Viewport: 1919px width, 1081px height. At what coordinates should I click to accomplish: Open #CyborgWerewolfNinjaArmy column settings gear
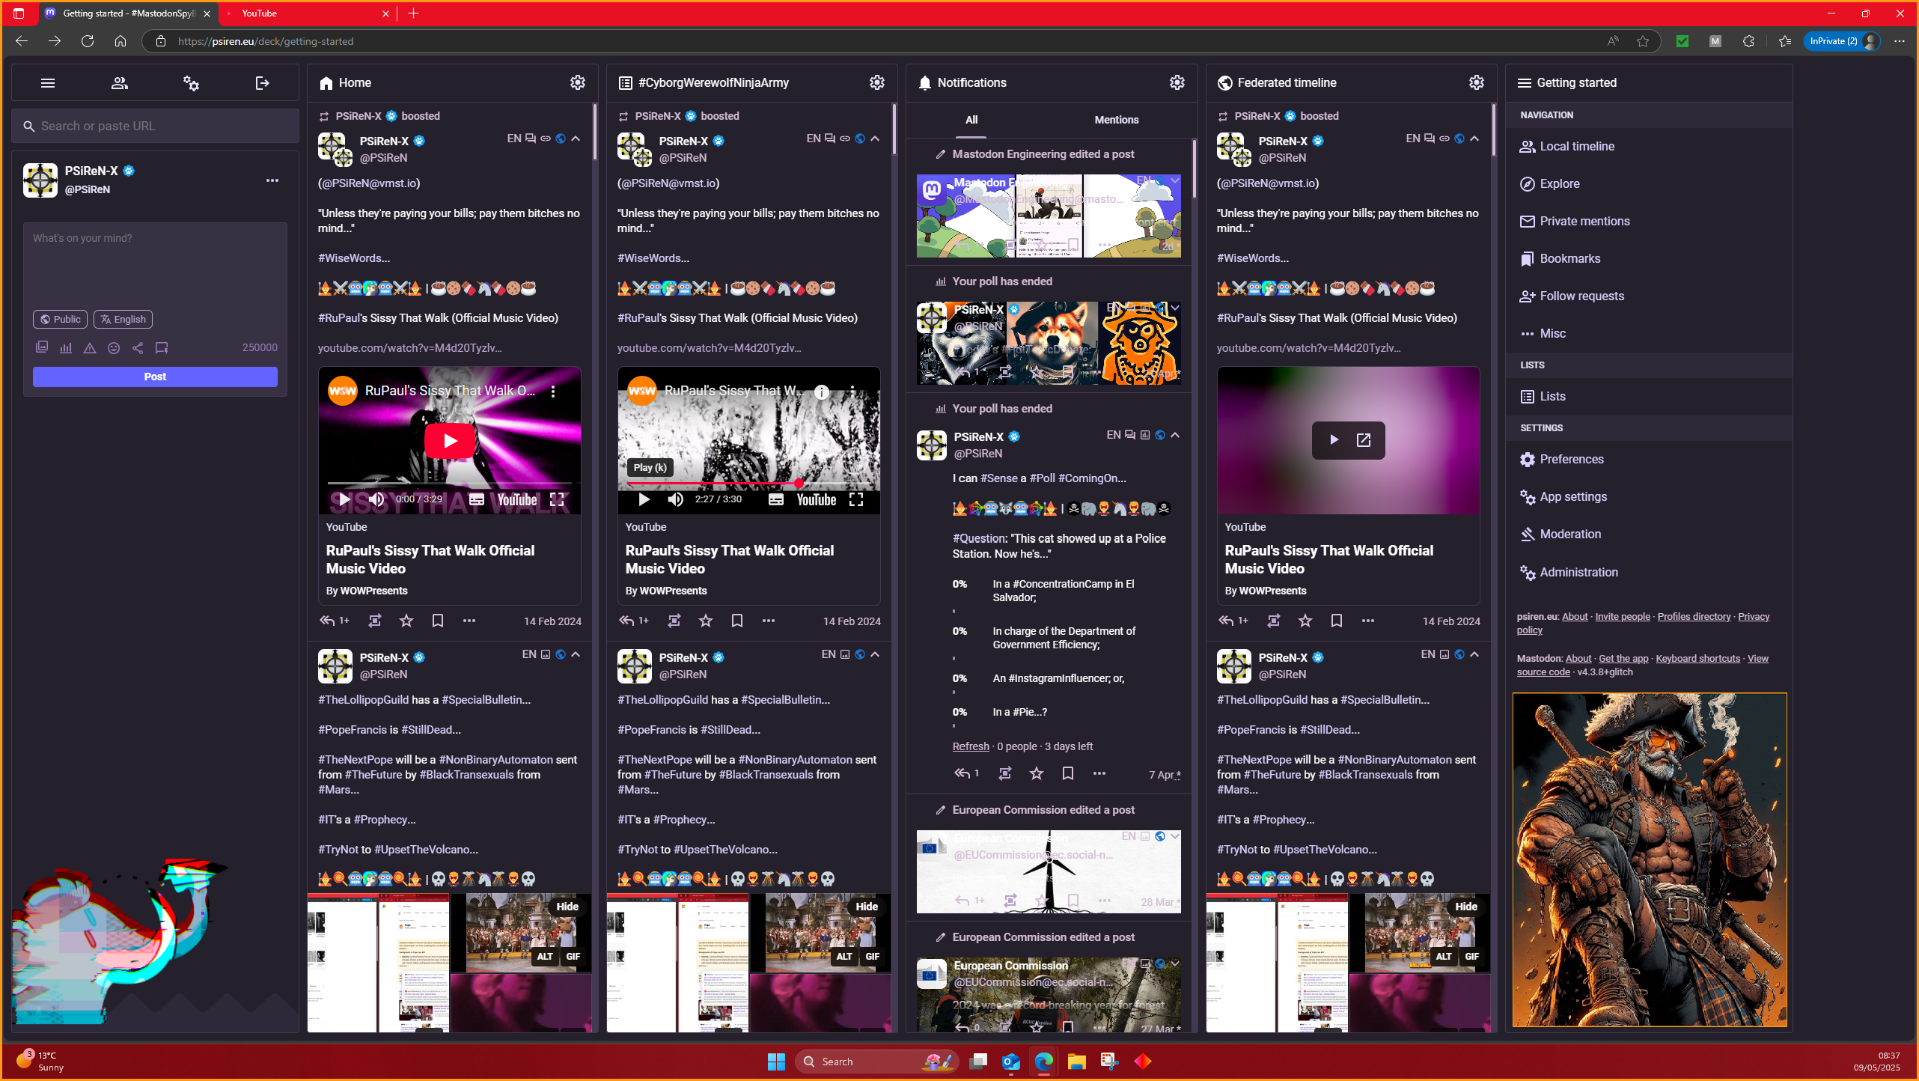(877, 83)
